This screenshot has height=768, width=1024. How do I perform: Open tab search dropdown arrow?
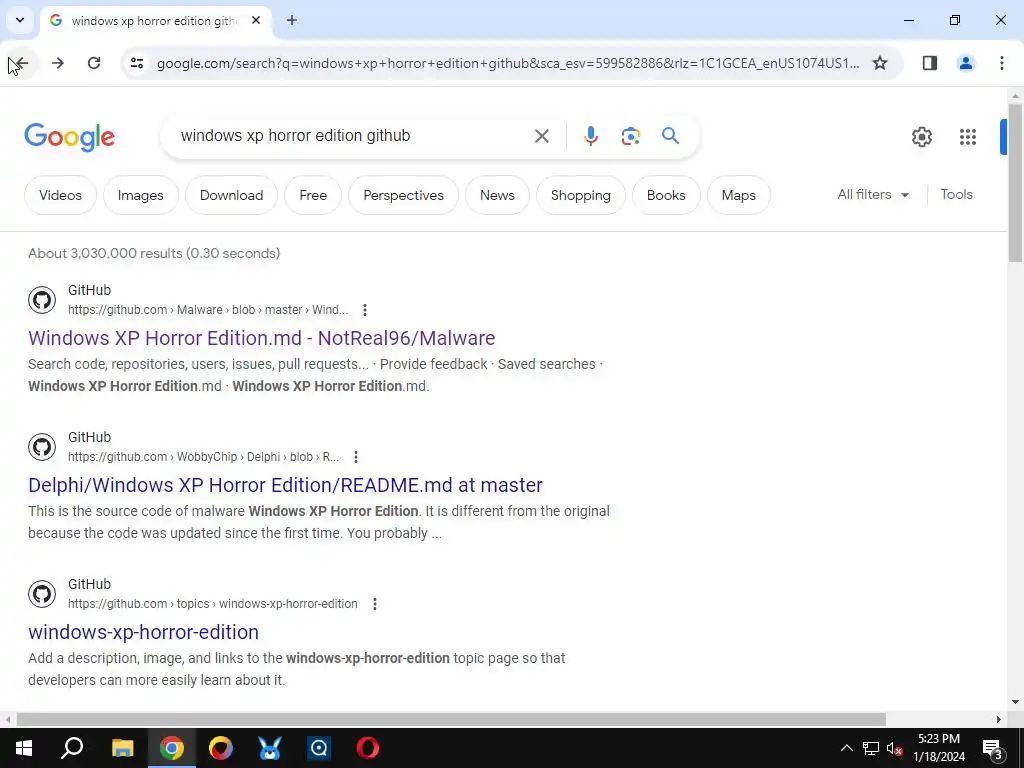pyautogui.click(x=20, y=20)
